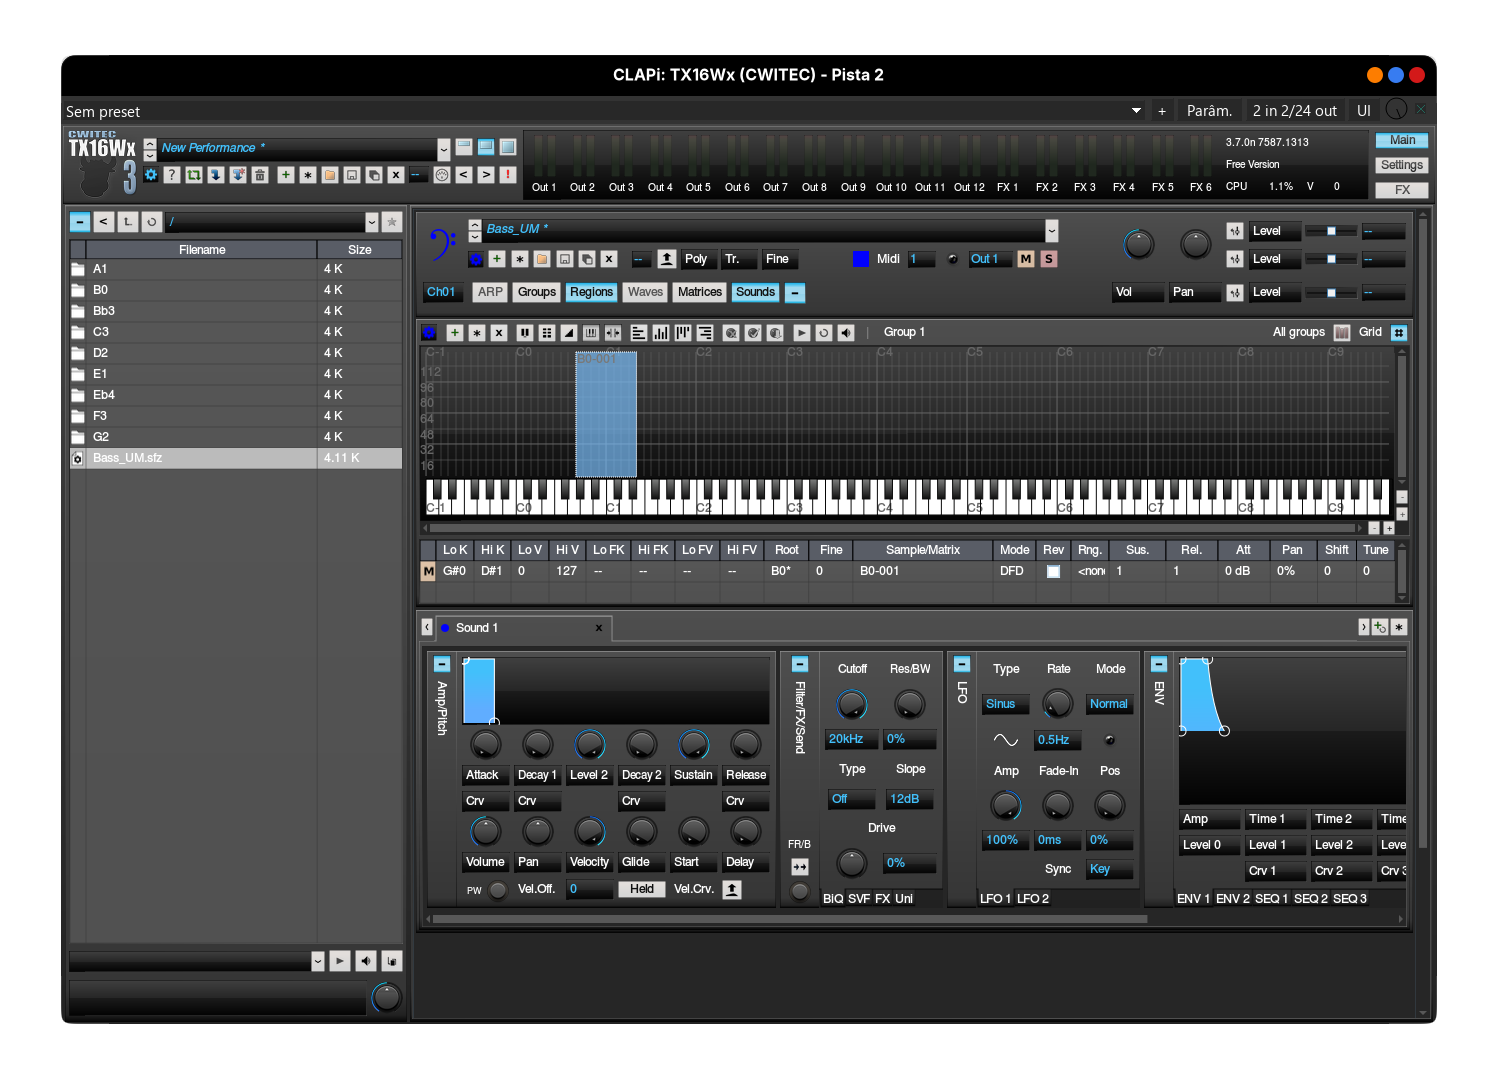Click the trash icon in the performance toolbar
Viewport: 1498px width, 1091px height.
pyautogui.click(x=260, y=175)
